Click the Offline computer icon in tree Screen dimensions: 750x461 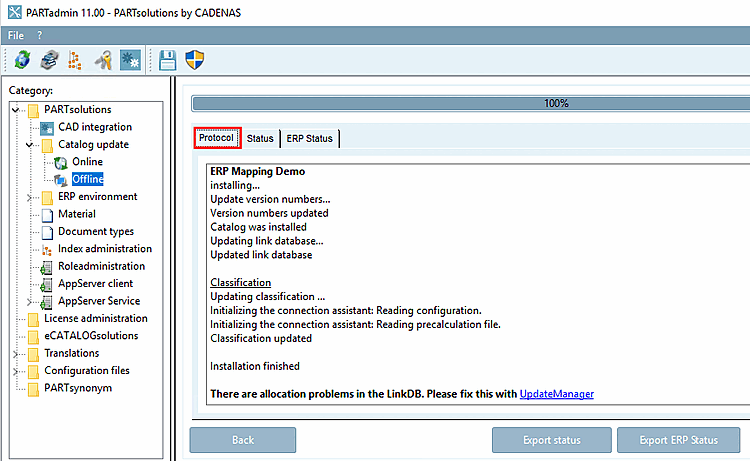[61, 180]
